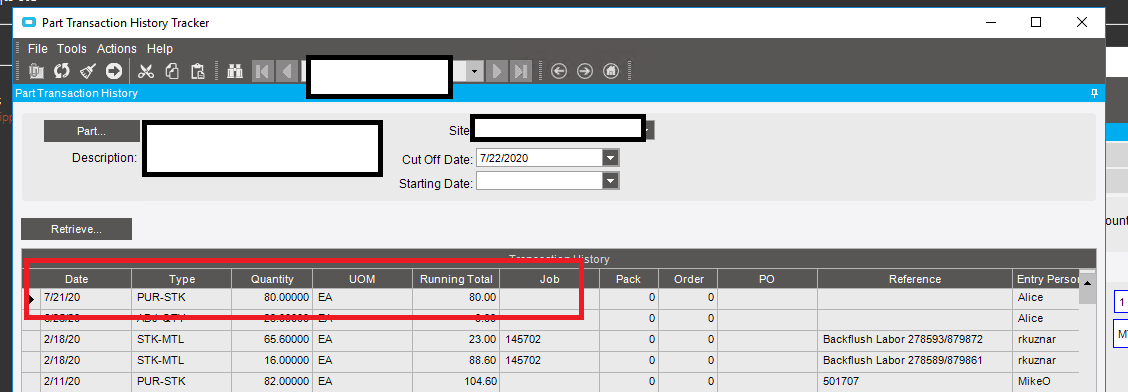Click the UOM column header
The image size is (1128, 392).
click(x=362, y=279)
